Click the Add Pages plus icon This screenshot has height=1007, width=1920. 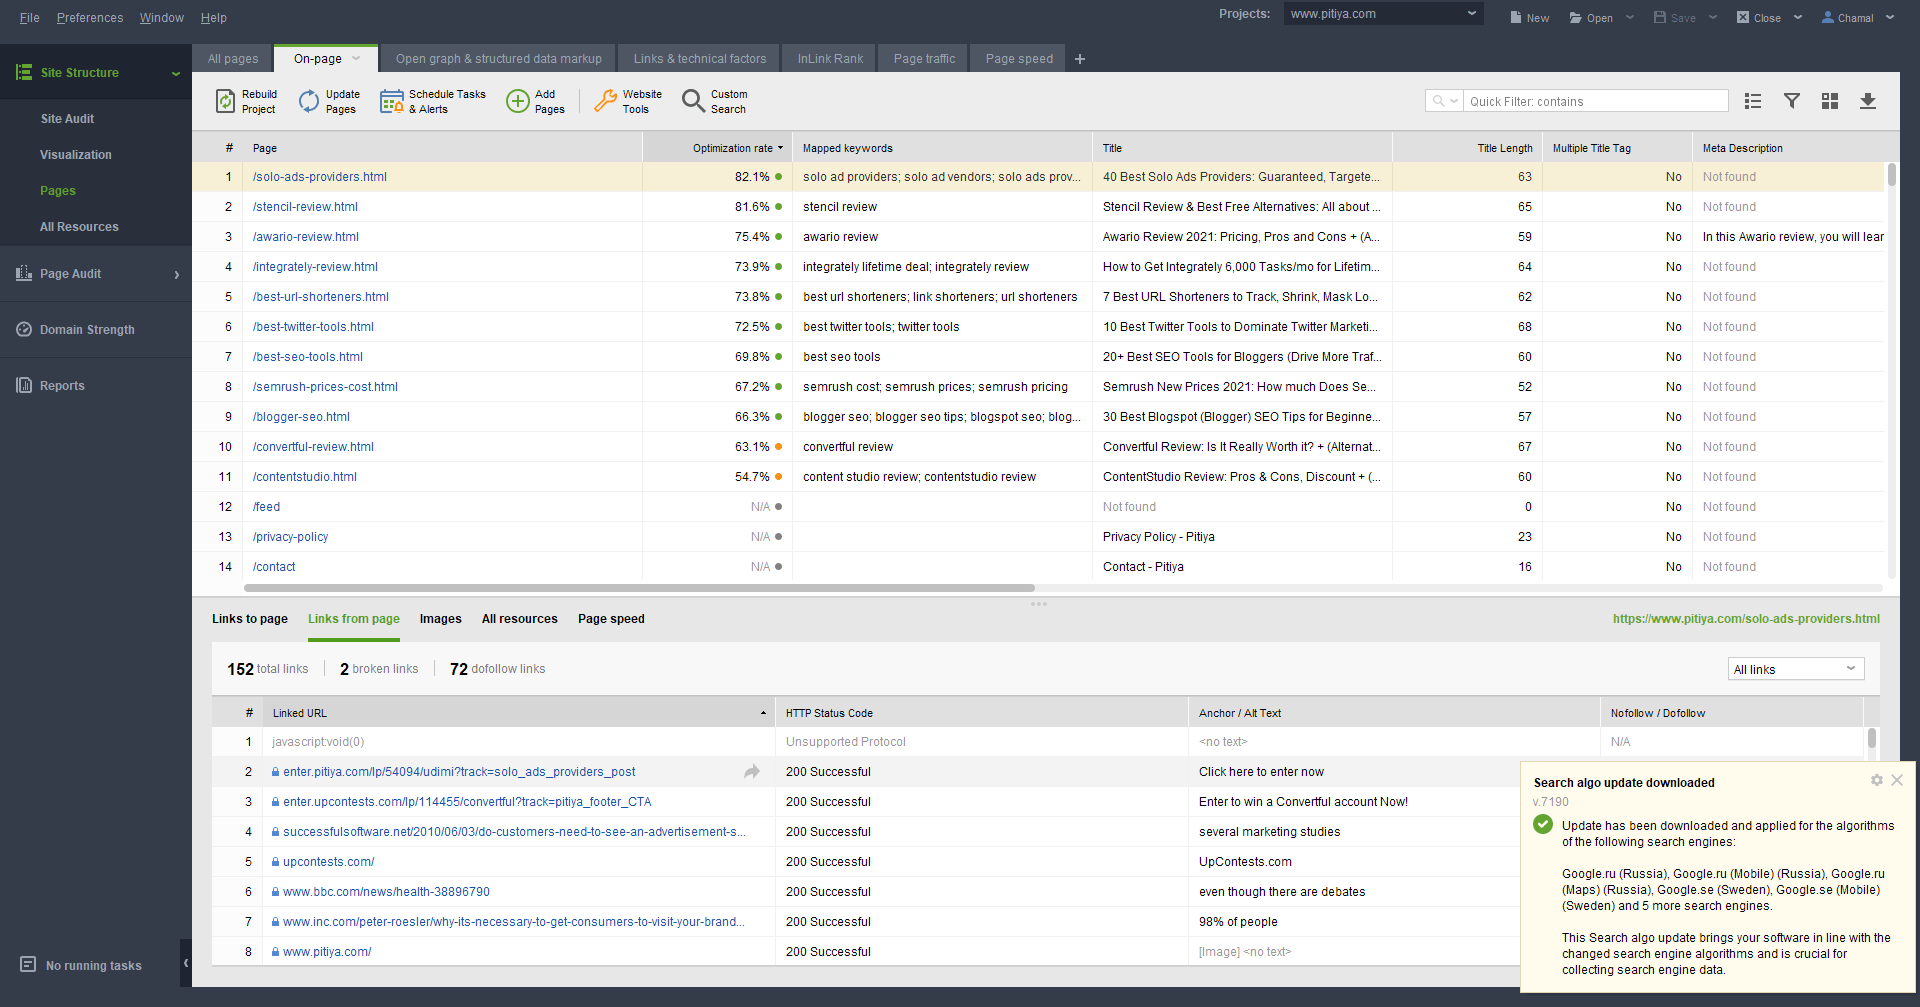click(x=517, y=101)
